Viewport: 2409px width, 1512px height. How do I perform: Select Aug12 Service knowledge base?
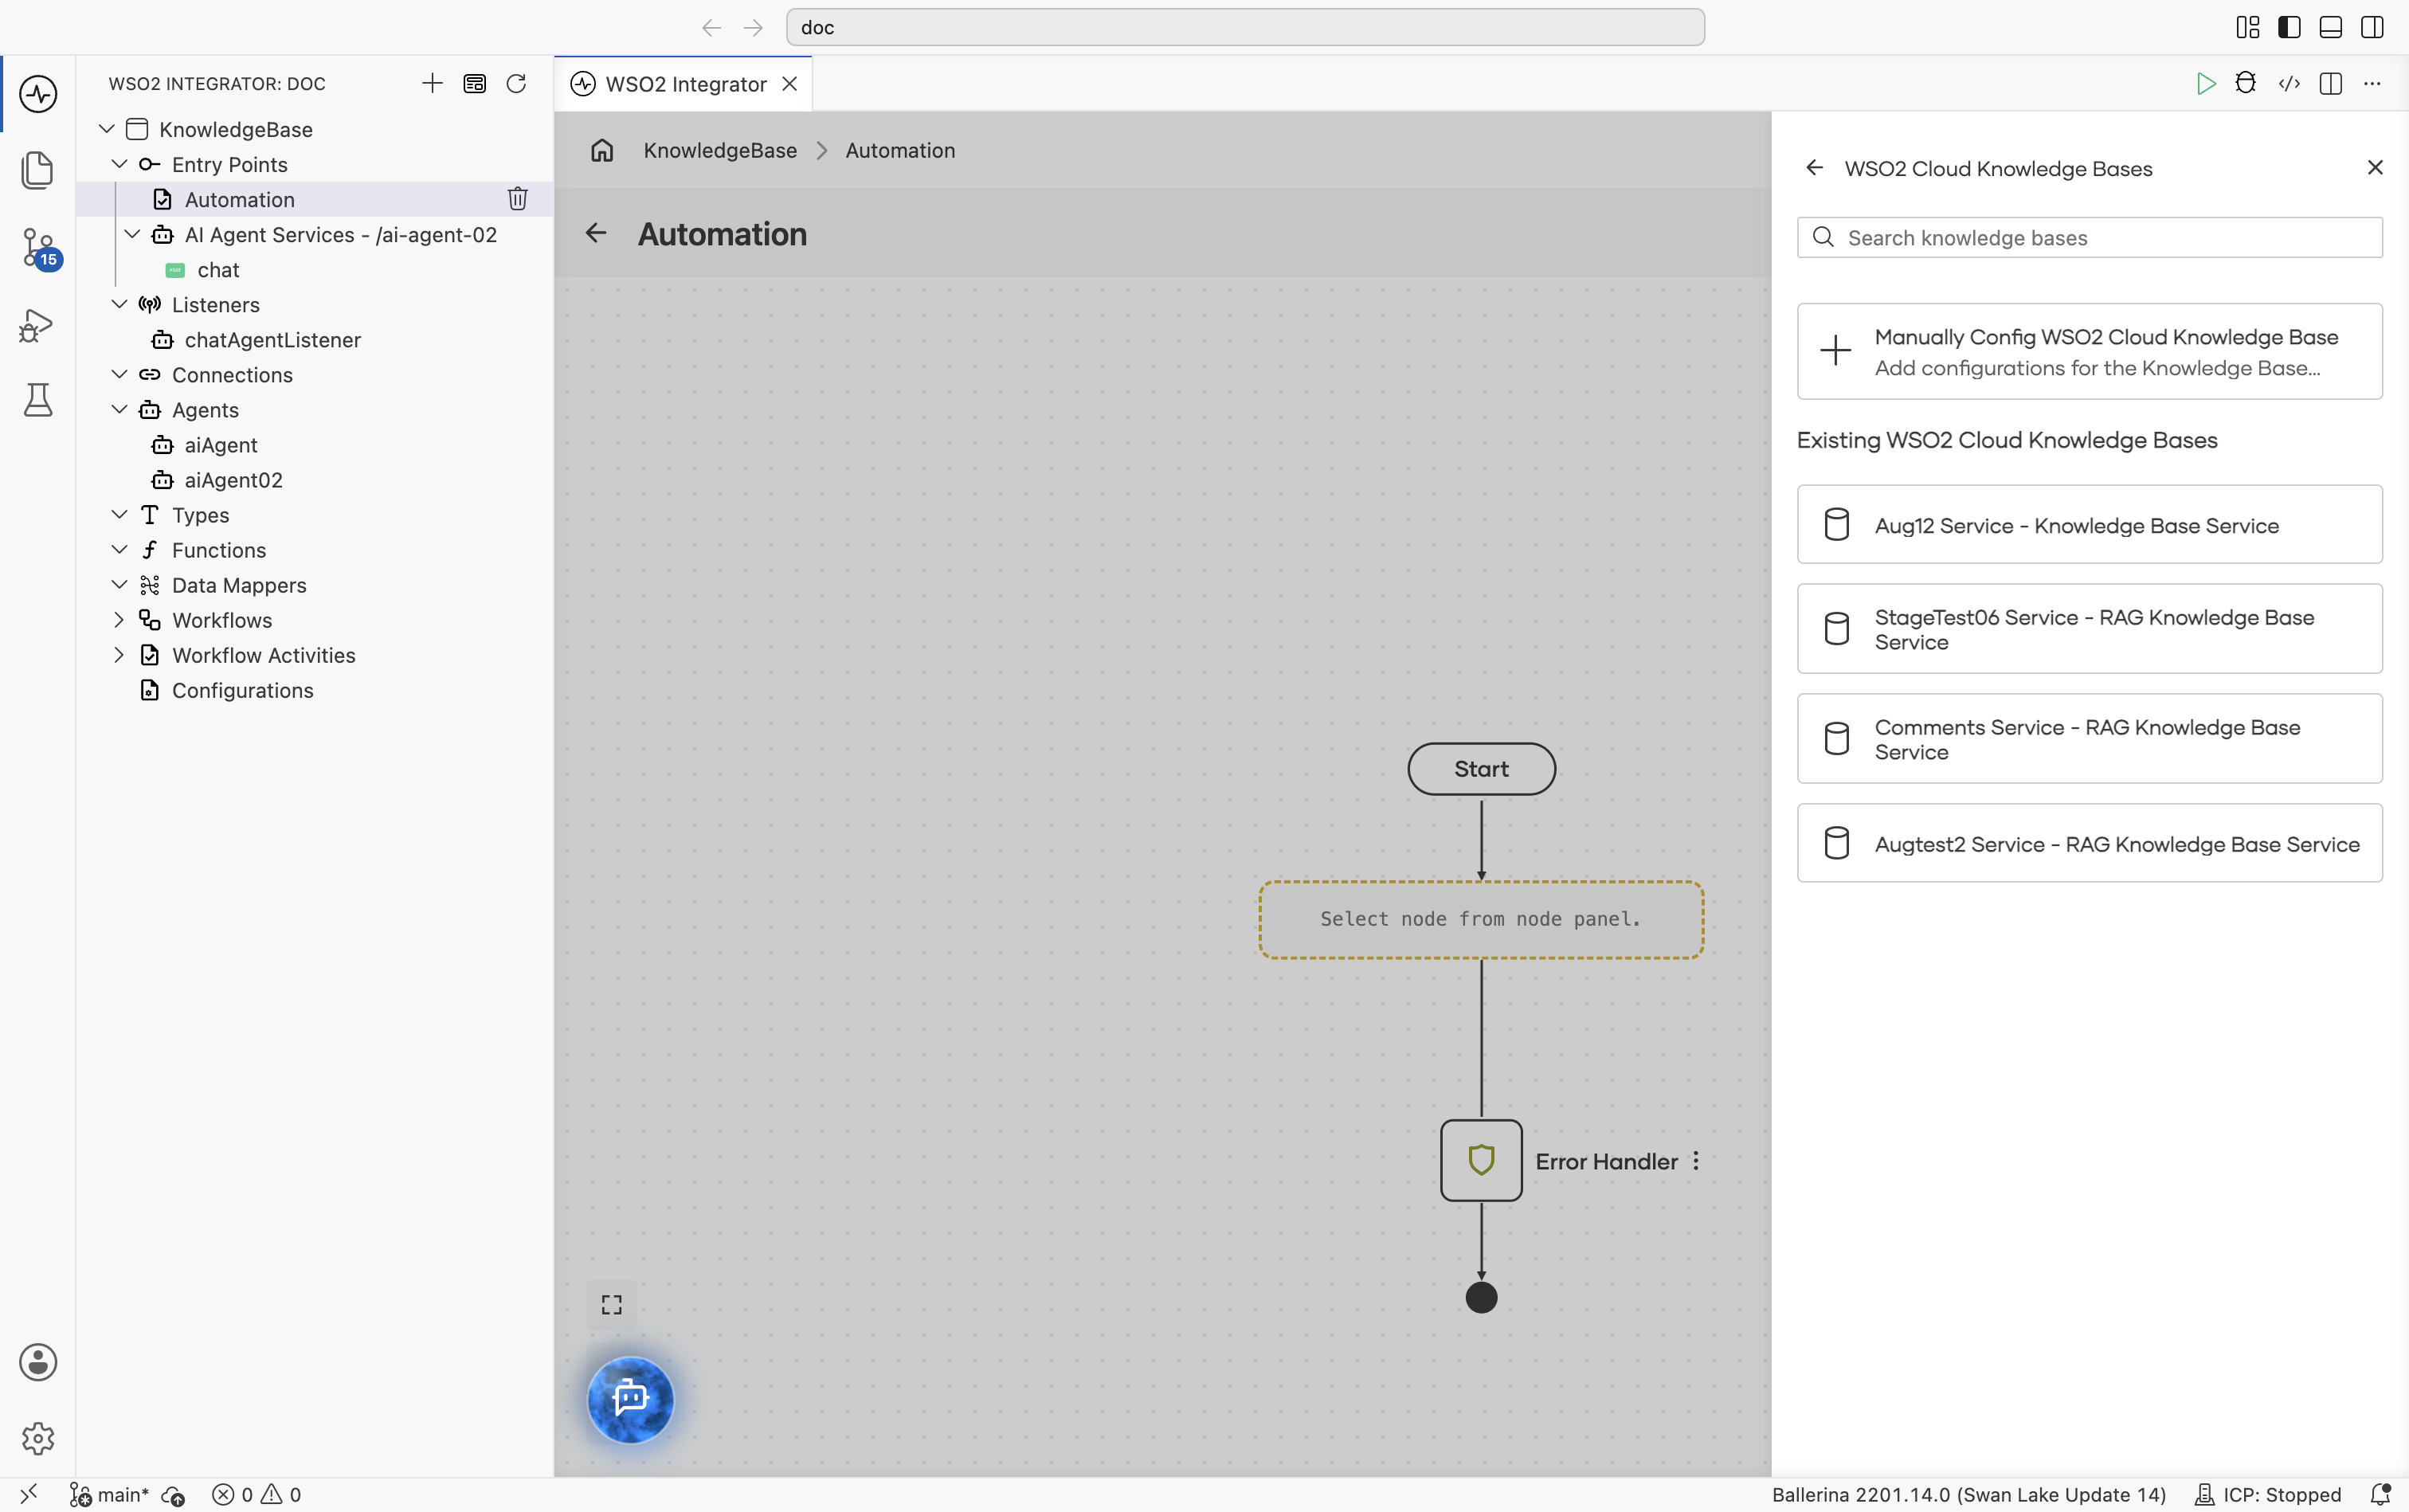pyautogui.click(x=2089, y=525)
